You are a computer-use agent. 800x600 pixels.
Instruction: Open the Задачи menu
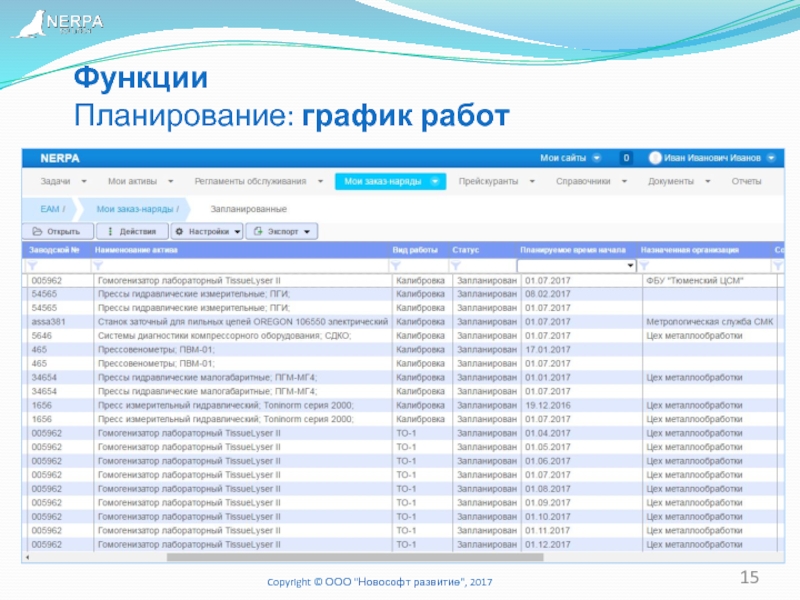(x=63, y=182)
